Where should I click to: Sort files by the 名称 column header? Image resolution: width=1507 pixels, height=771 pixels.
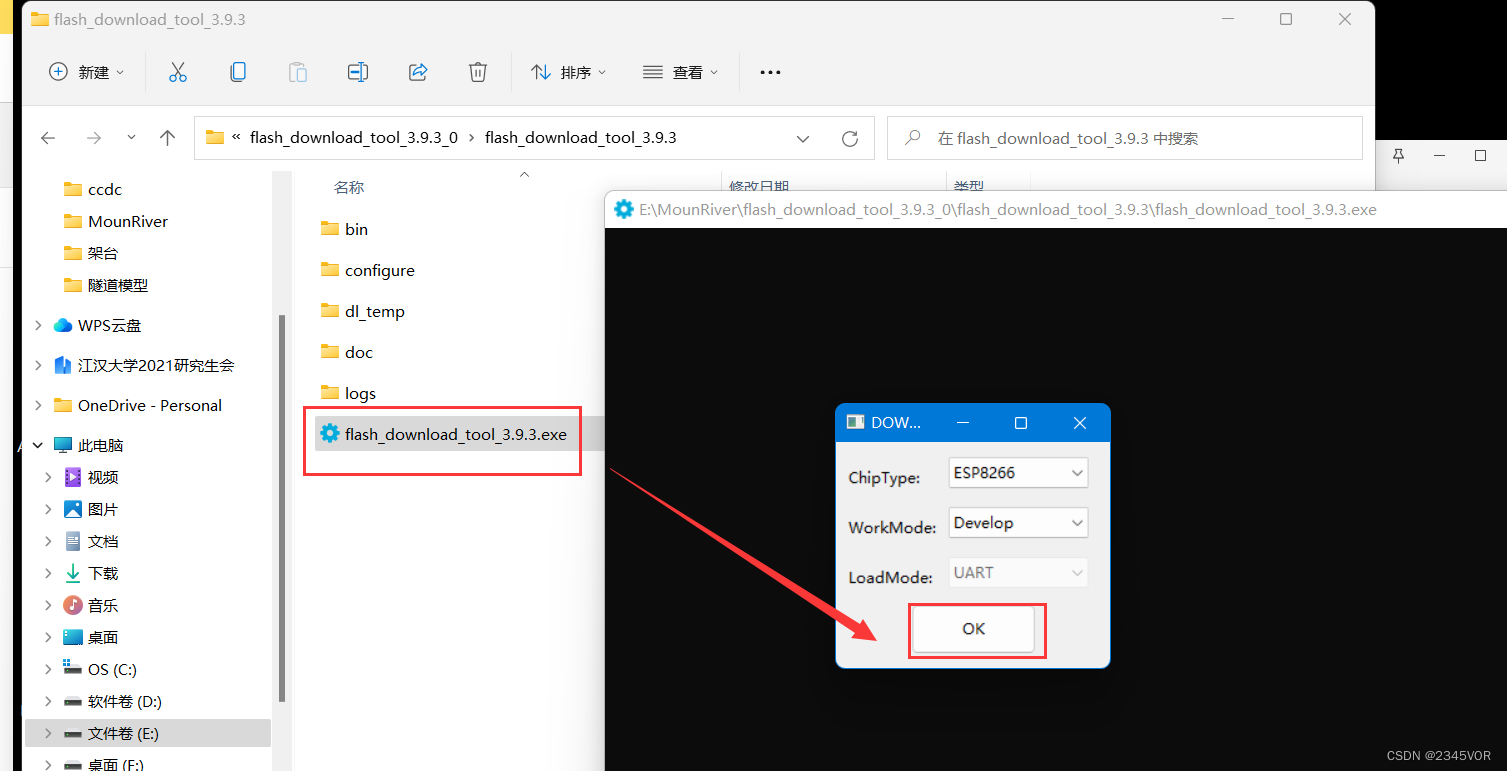[349, 187]
